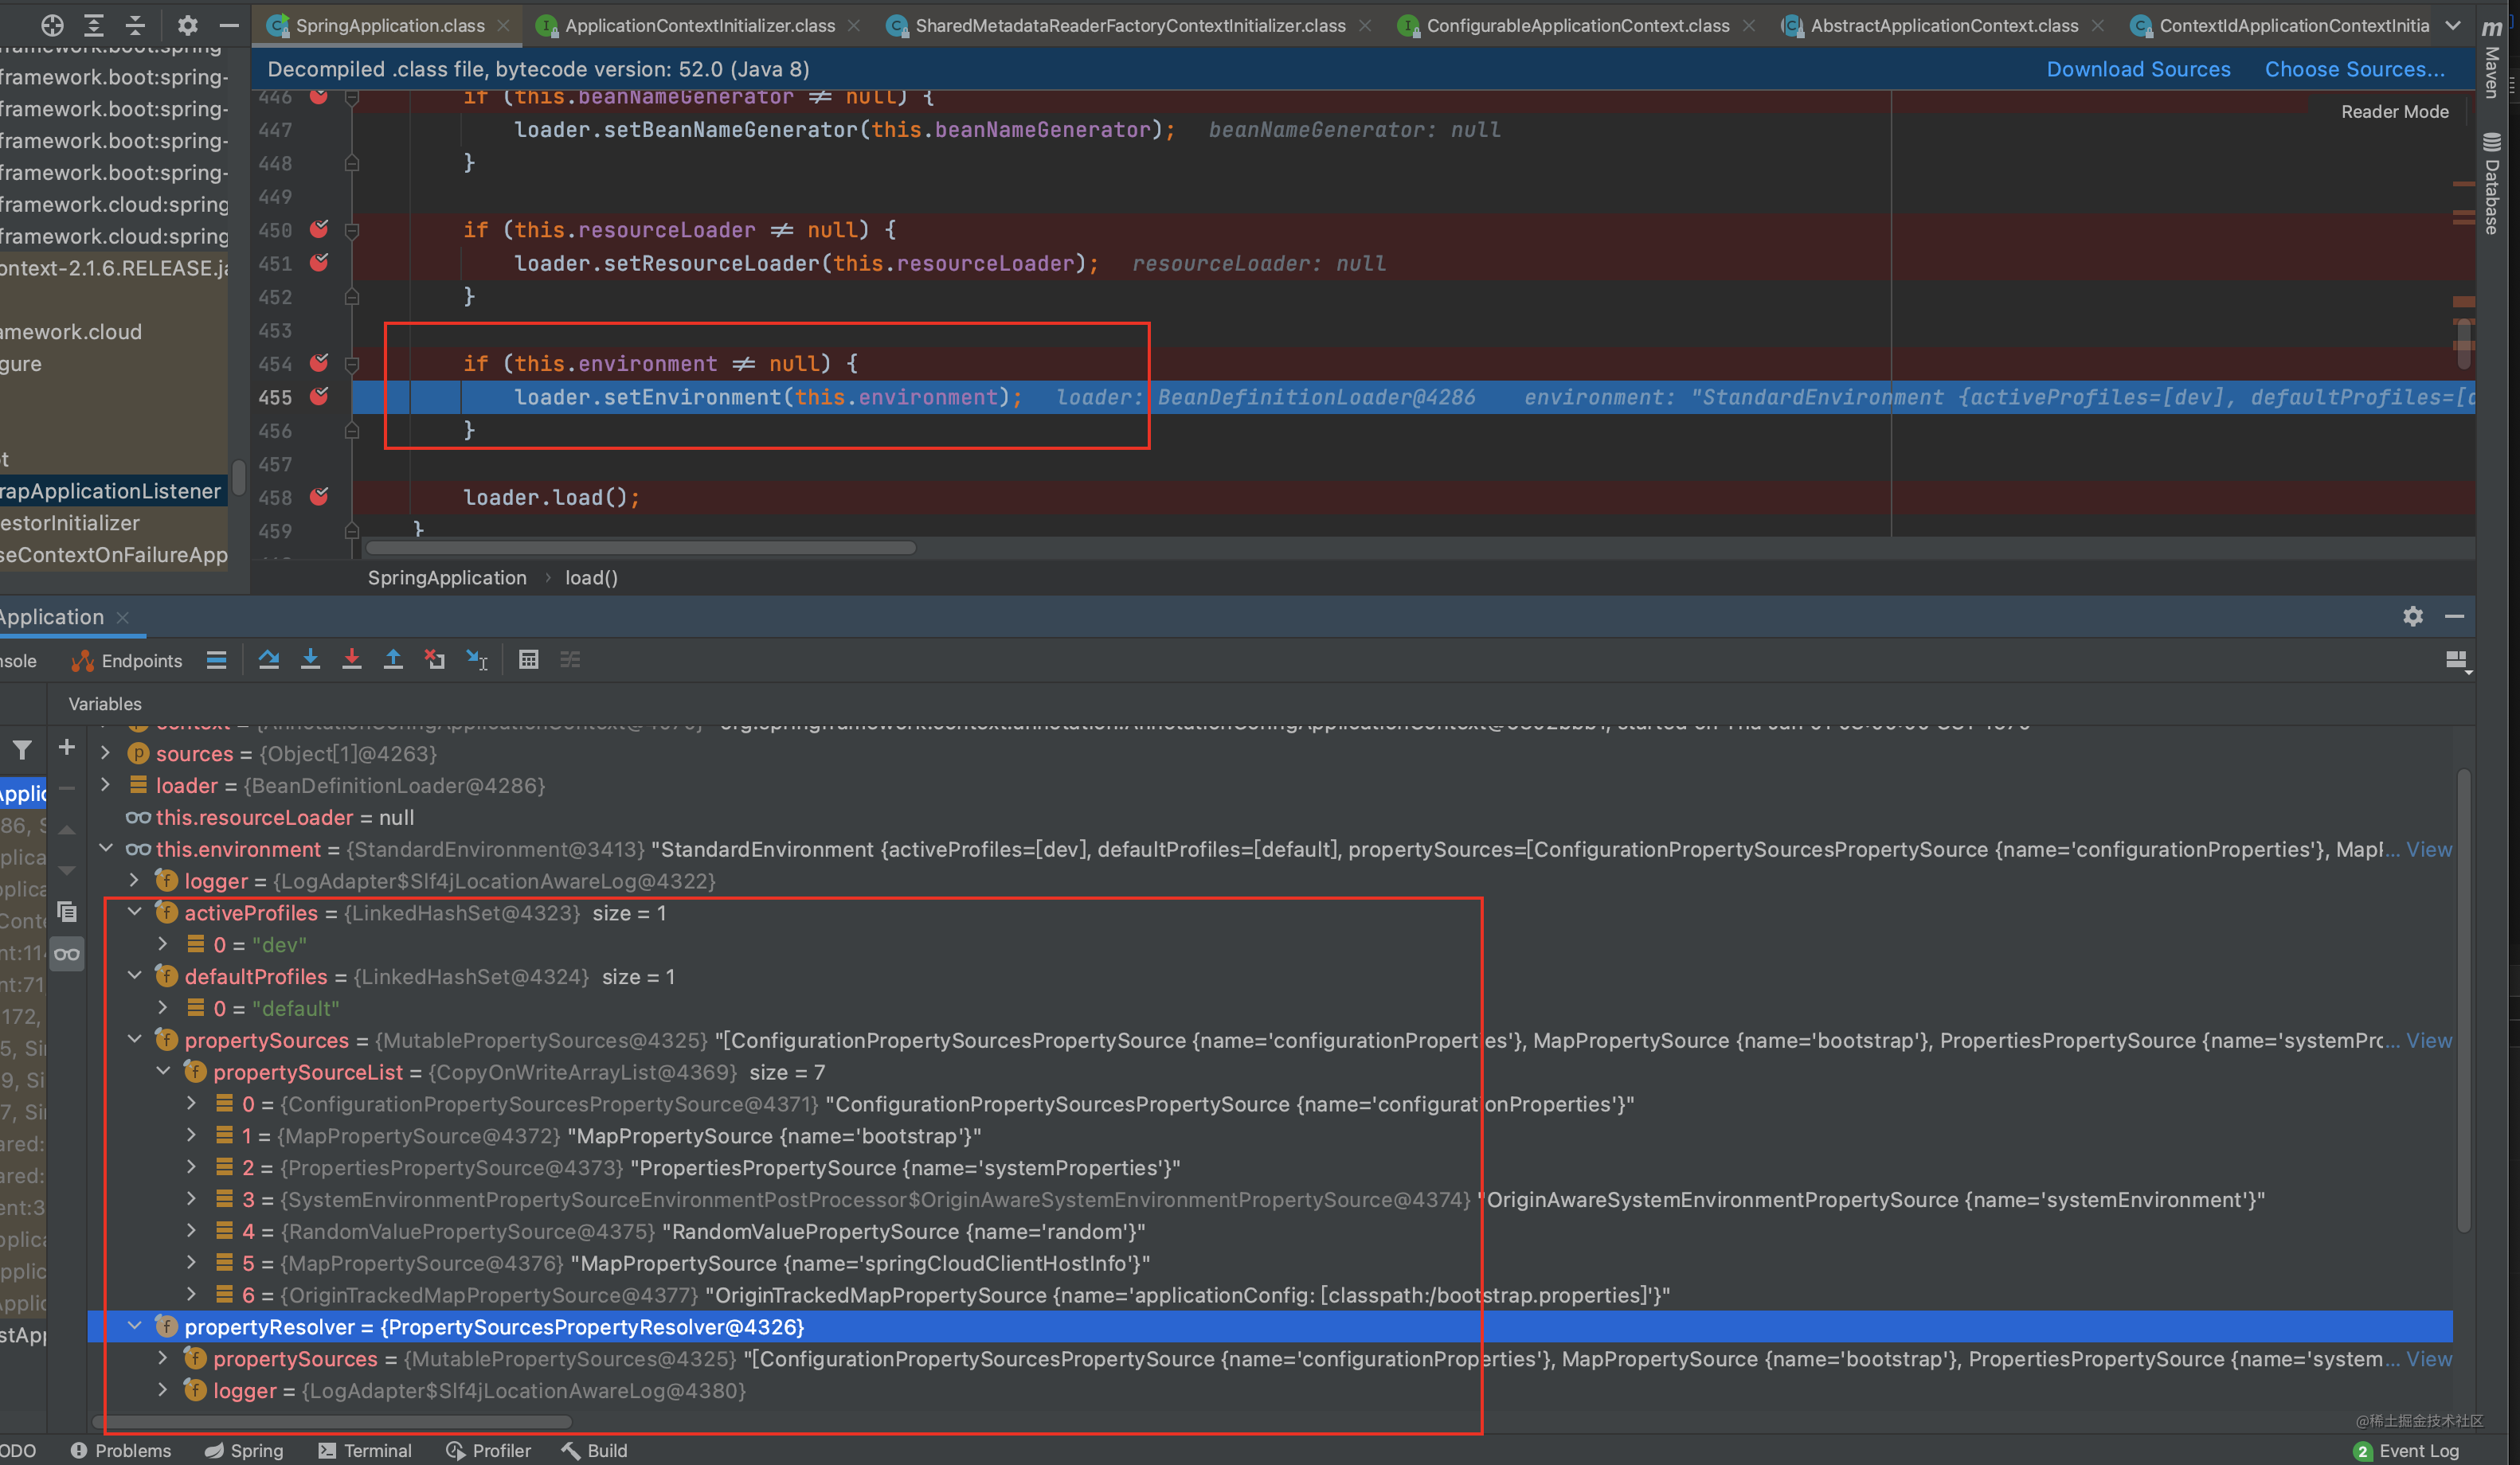Collapse the propertyResolver node
This screenshot has width=2520, height=1465.
(x=135, y=1326)
